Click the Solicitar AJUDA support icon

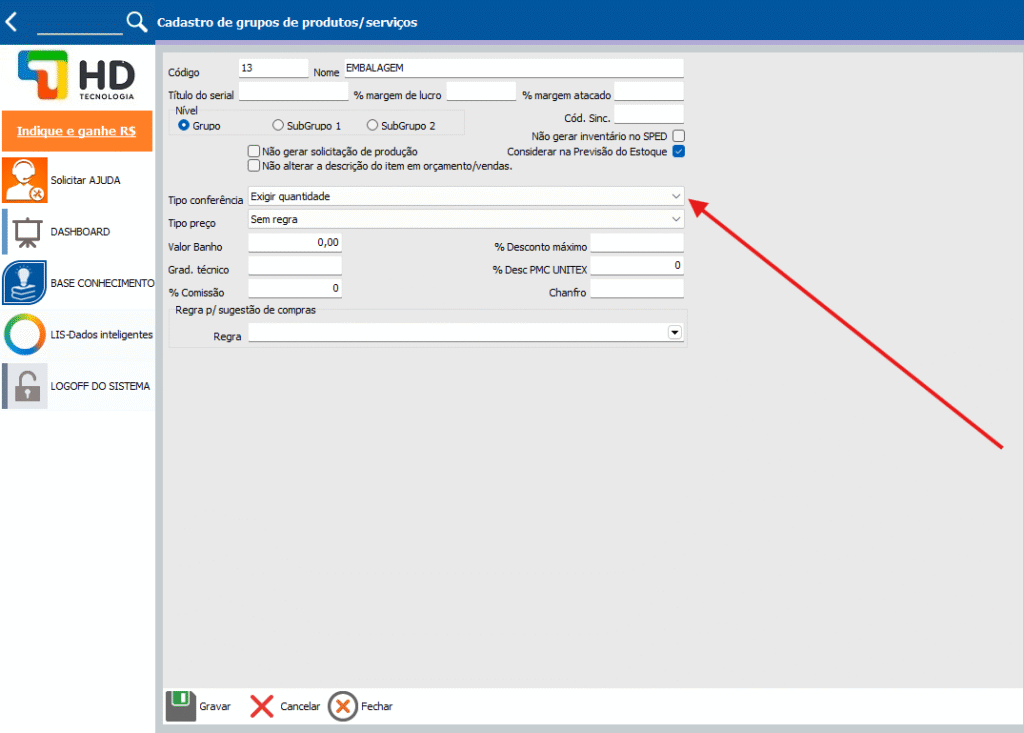[25, 180]
